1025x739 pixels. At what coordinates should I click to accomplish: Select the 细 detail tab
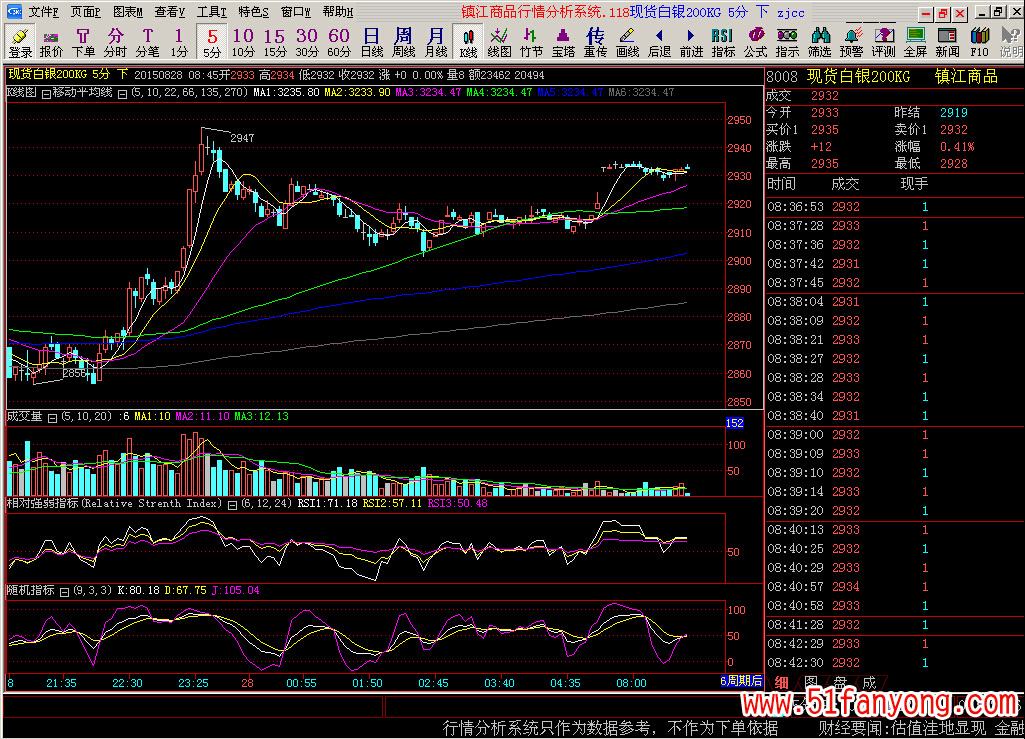pyautogui.click(x=781, y=682)
